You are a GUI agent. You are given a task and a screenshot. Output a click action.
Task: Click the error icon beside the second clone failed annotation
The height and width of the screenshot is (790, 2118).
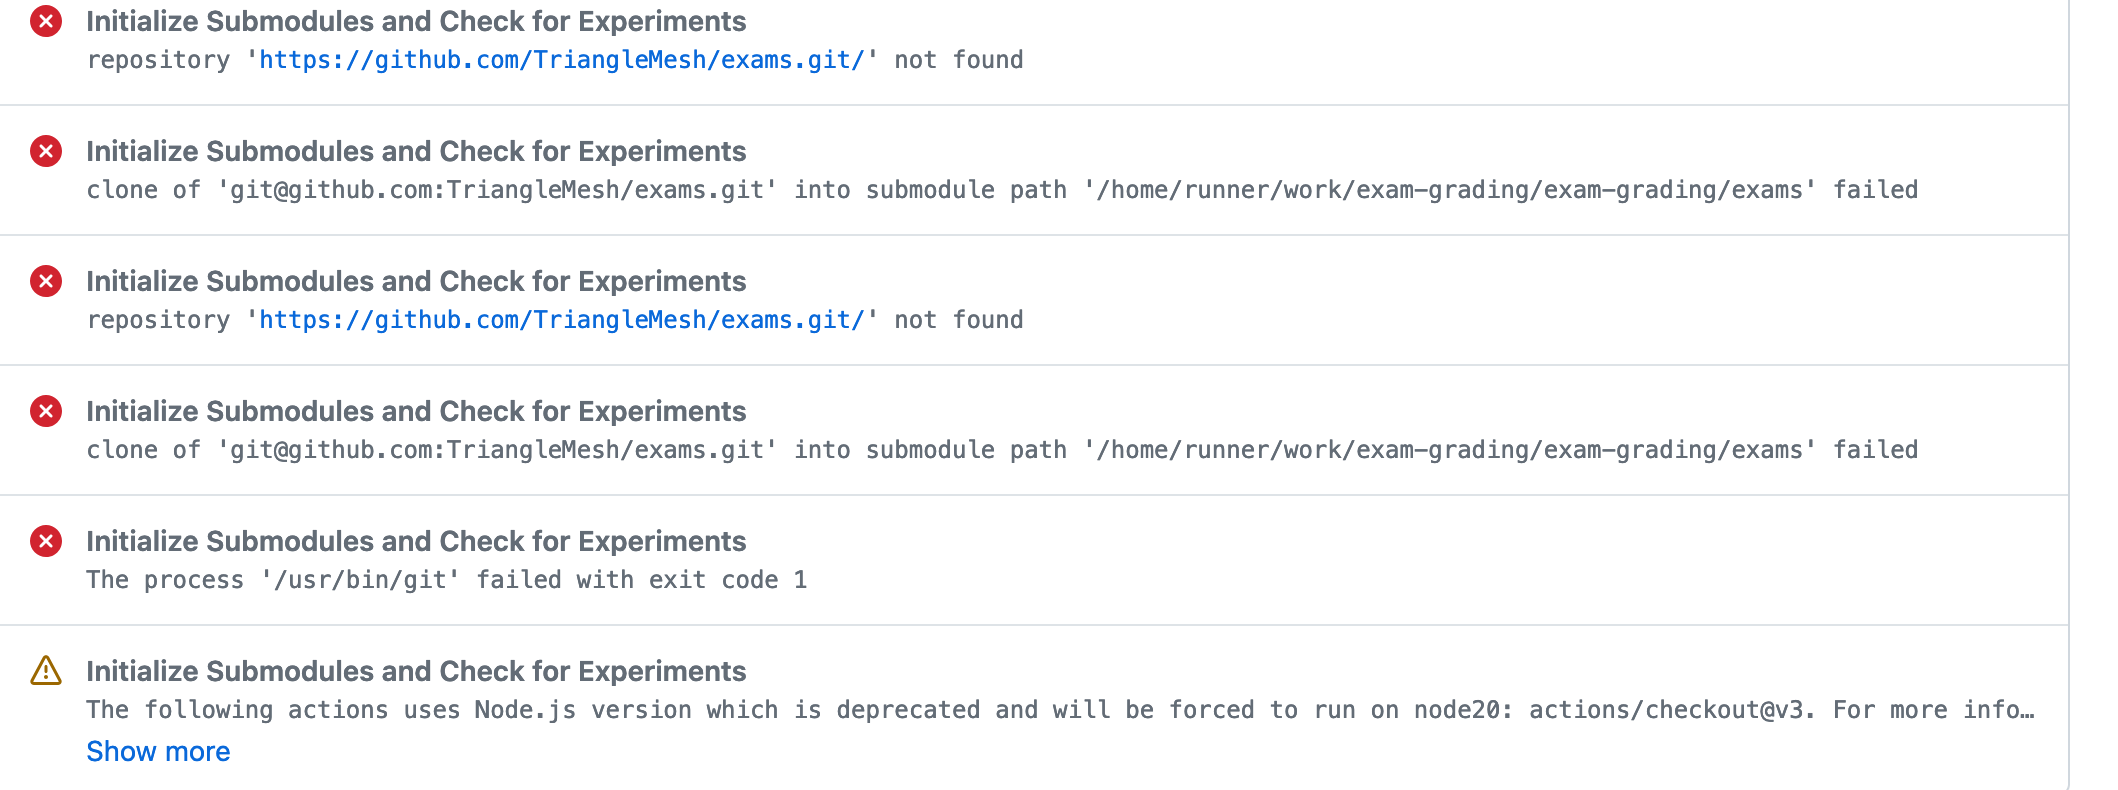coord(46,411)
